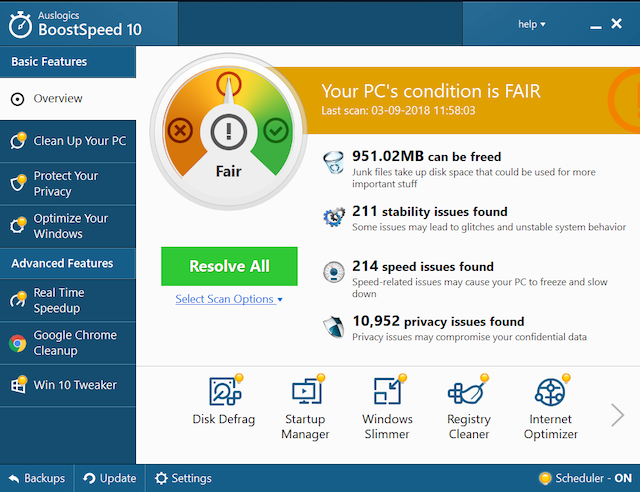The height and width of the screenshot is (492, 640).
Task: Open the help dropdown menu
Action: pos(532,24)
